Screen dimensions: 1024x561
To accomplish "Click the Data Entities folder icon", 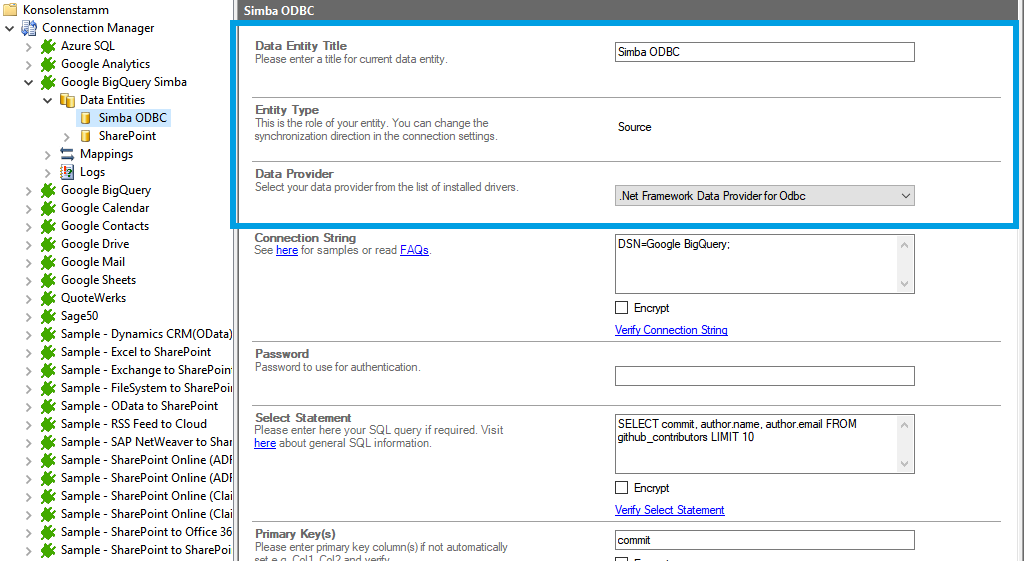I will point(67,100).
